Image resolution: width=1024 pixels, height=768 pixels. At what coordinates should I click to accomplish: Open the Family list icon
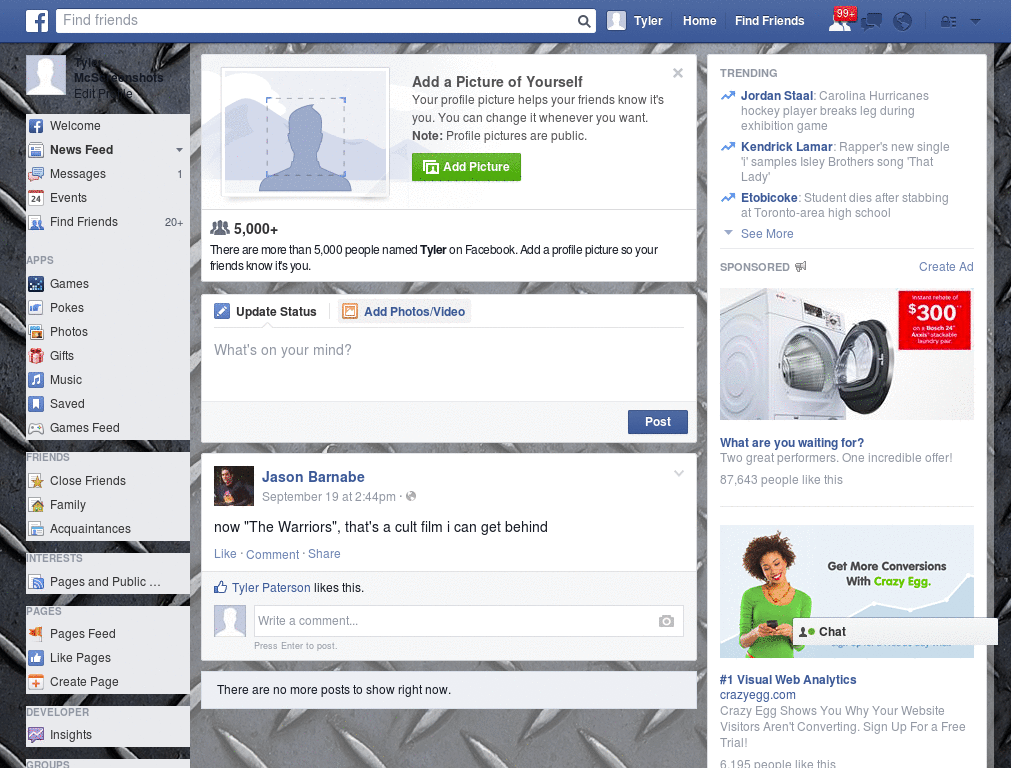[37, 505]
